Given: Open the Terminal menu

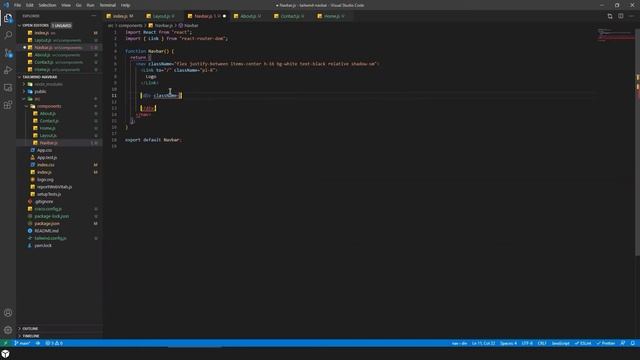Looking at the screenshot, I should click(108, 5).
